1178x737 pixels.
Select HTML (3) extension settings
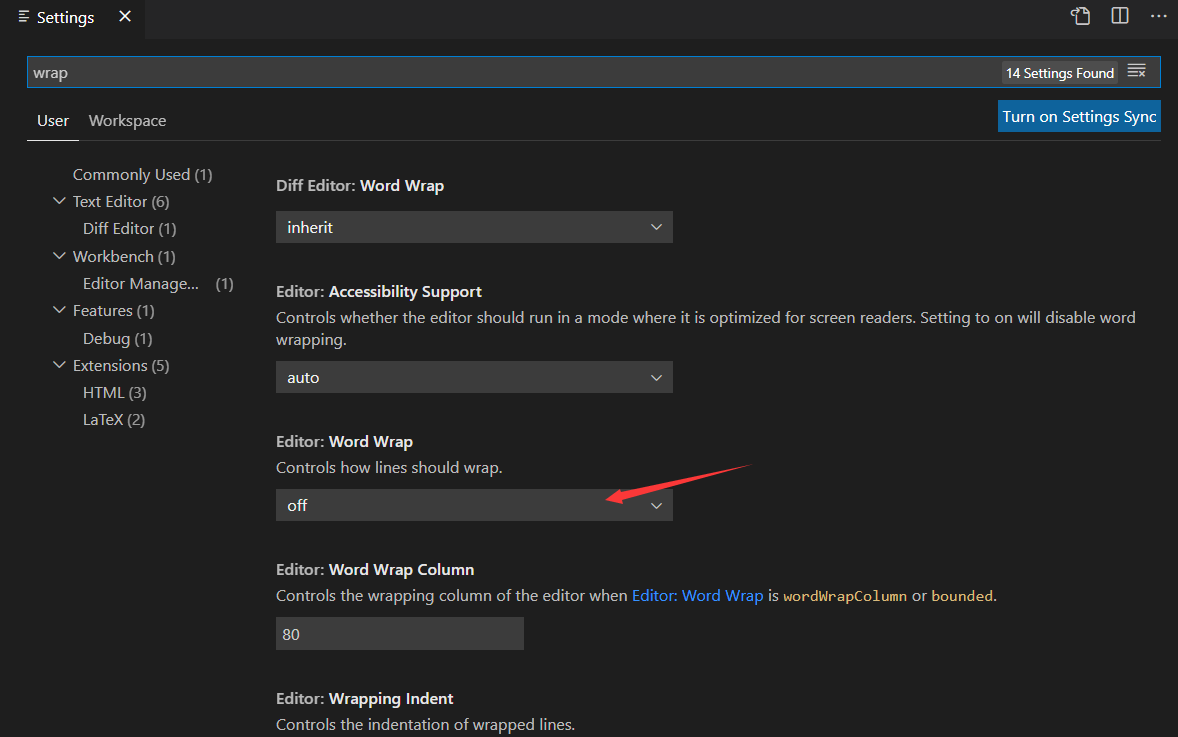(114, 392)
